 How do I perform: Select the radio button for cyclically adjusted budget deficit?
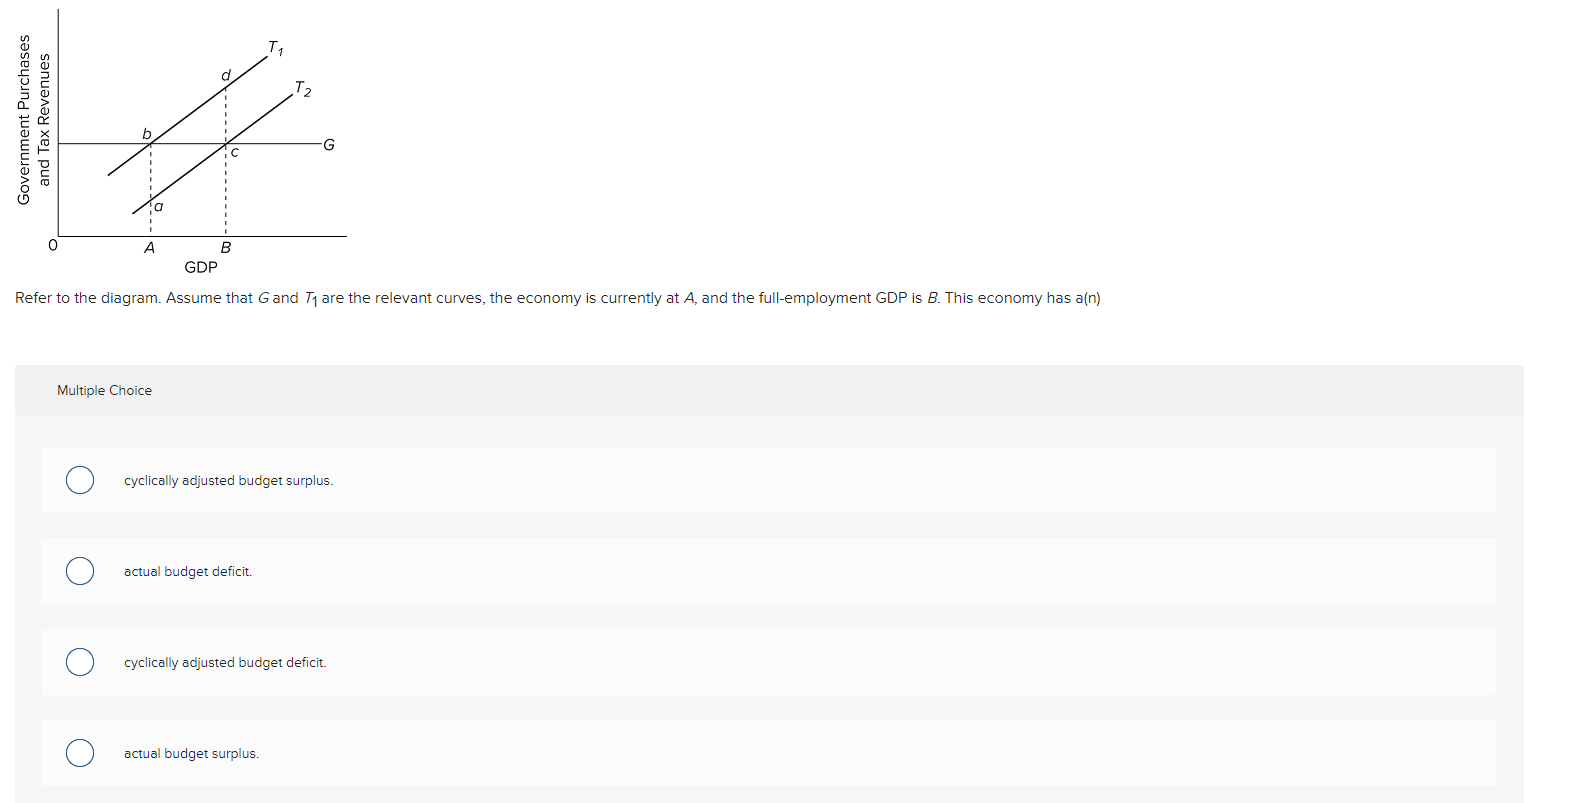80,662
